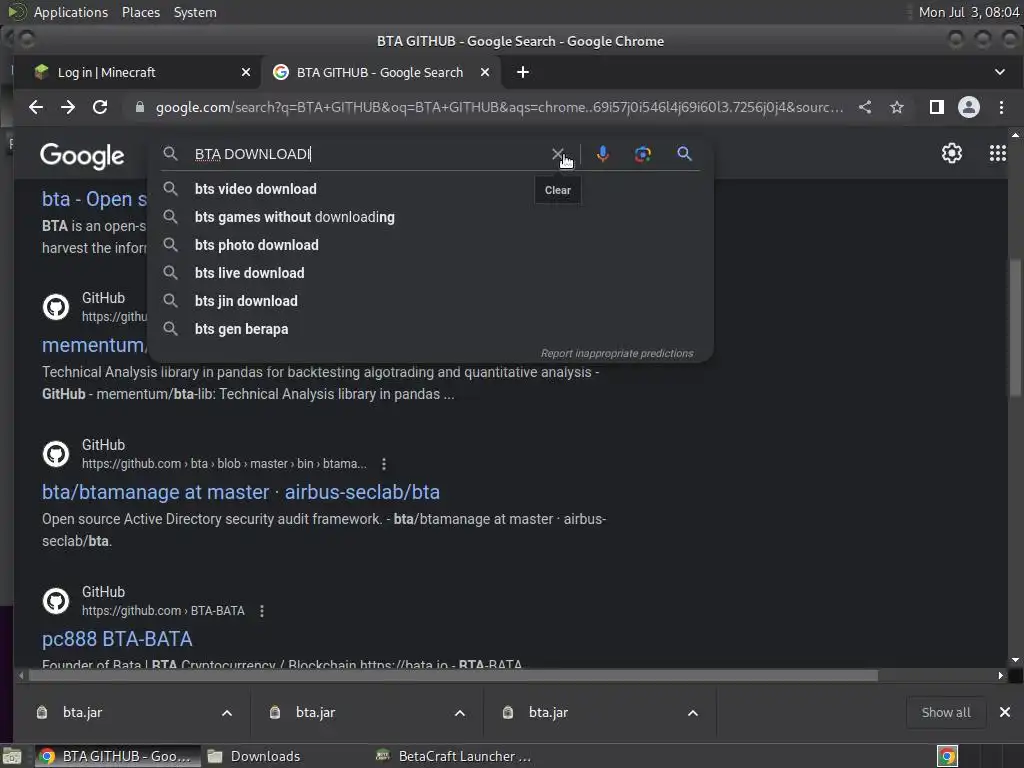This screenshot has height=768, width=1024.
Task: View site security lock information
Action: click(140, 107)
